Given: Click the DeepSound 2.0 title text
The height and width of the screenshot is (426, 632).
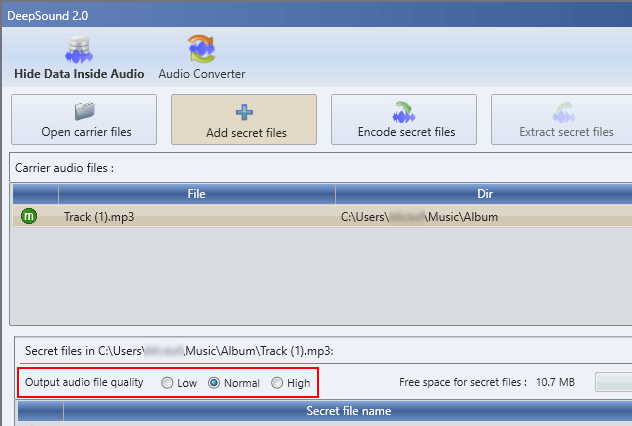Looking at the screenshot, I should tap(48, 16).
